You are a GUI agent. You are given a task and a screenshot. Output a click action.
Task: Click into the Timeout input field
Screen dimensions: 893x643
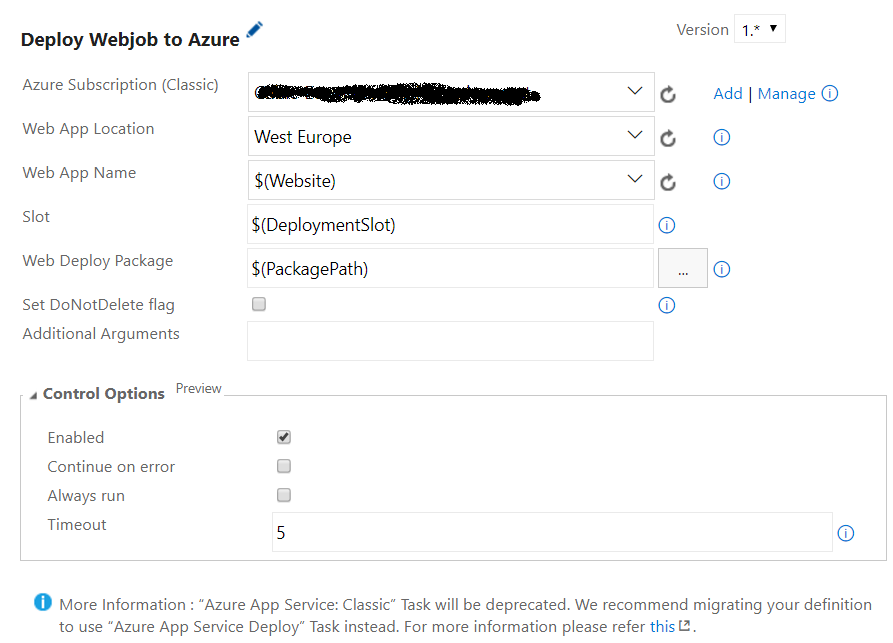pos(552,532)
